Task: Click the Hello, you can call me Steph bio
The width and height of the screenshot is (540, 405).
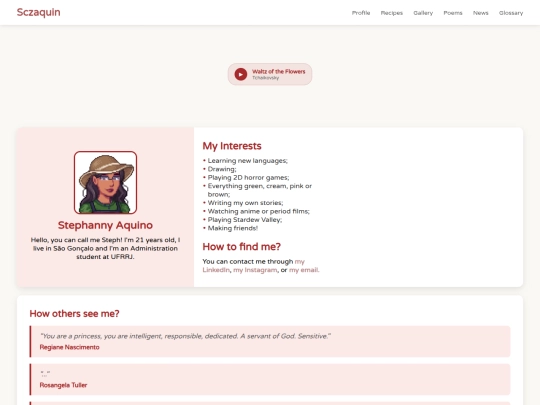Action: coord(105,248)
